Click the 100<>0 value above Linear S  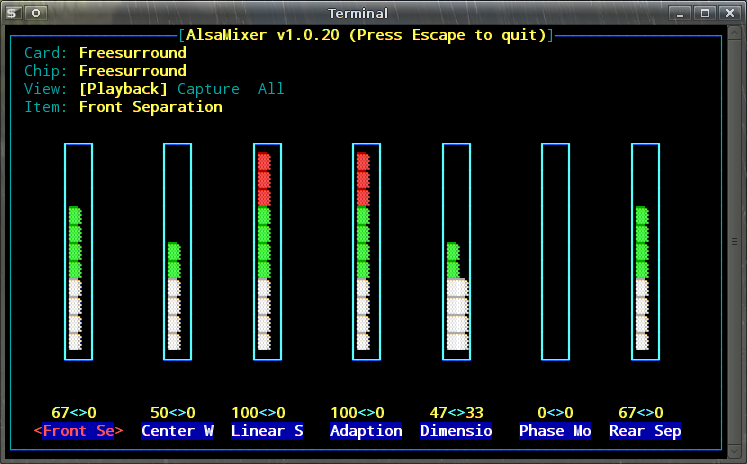[x=258, y=413]
